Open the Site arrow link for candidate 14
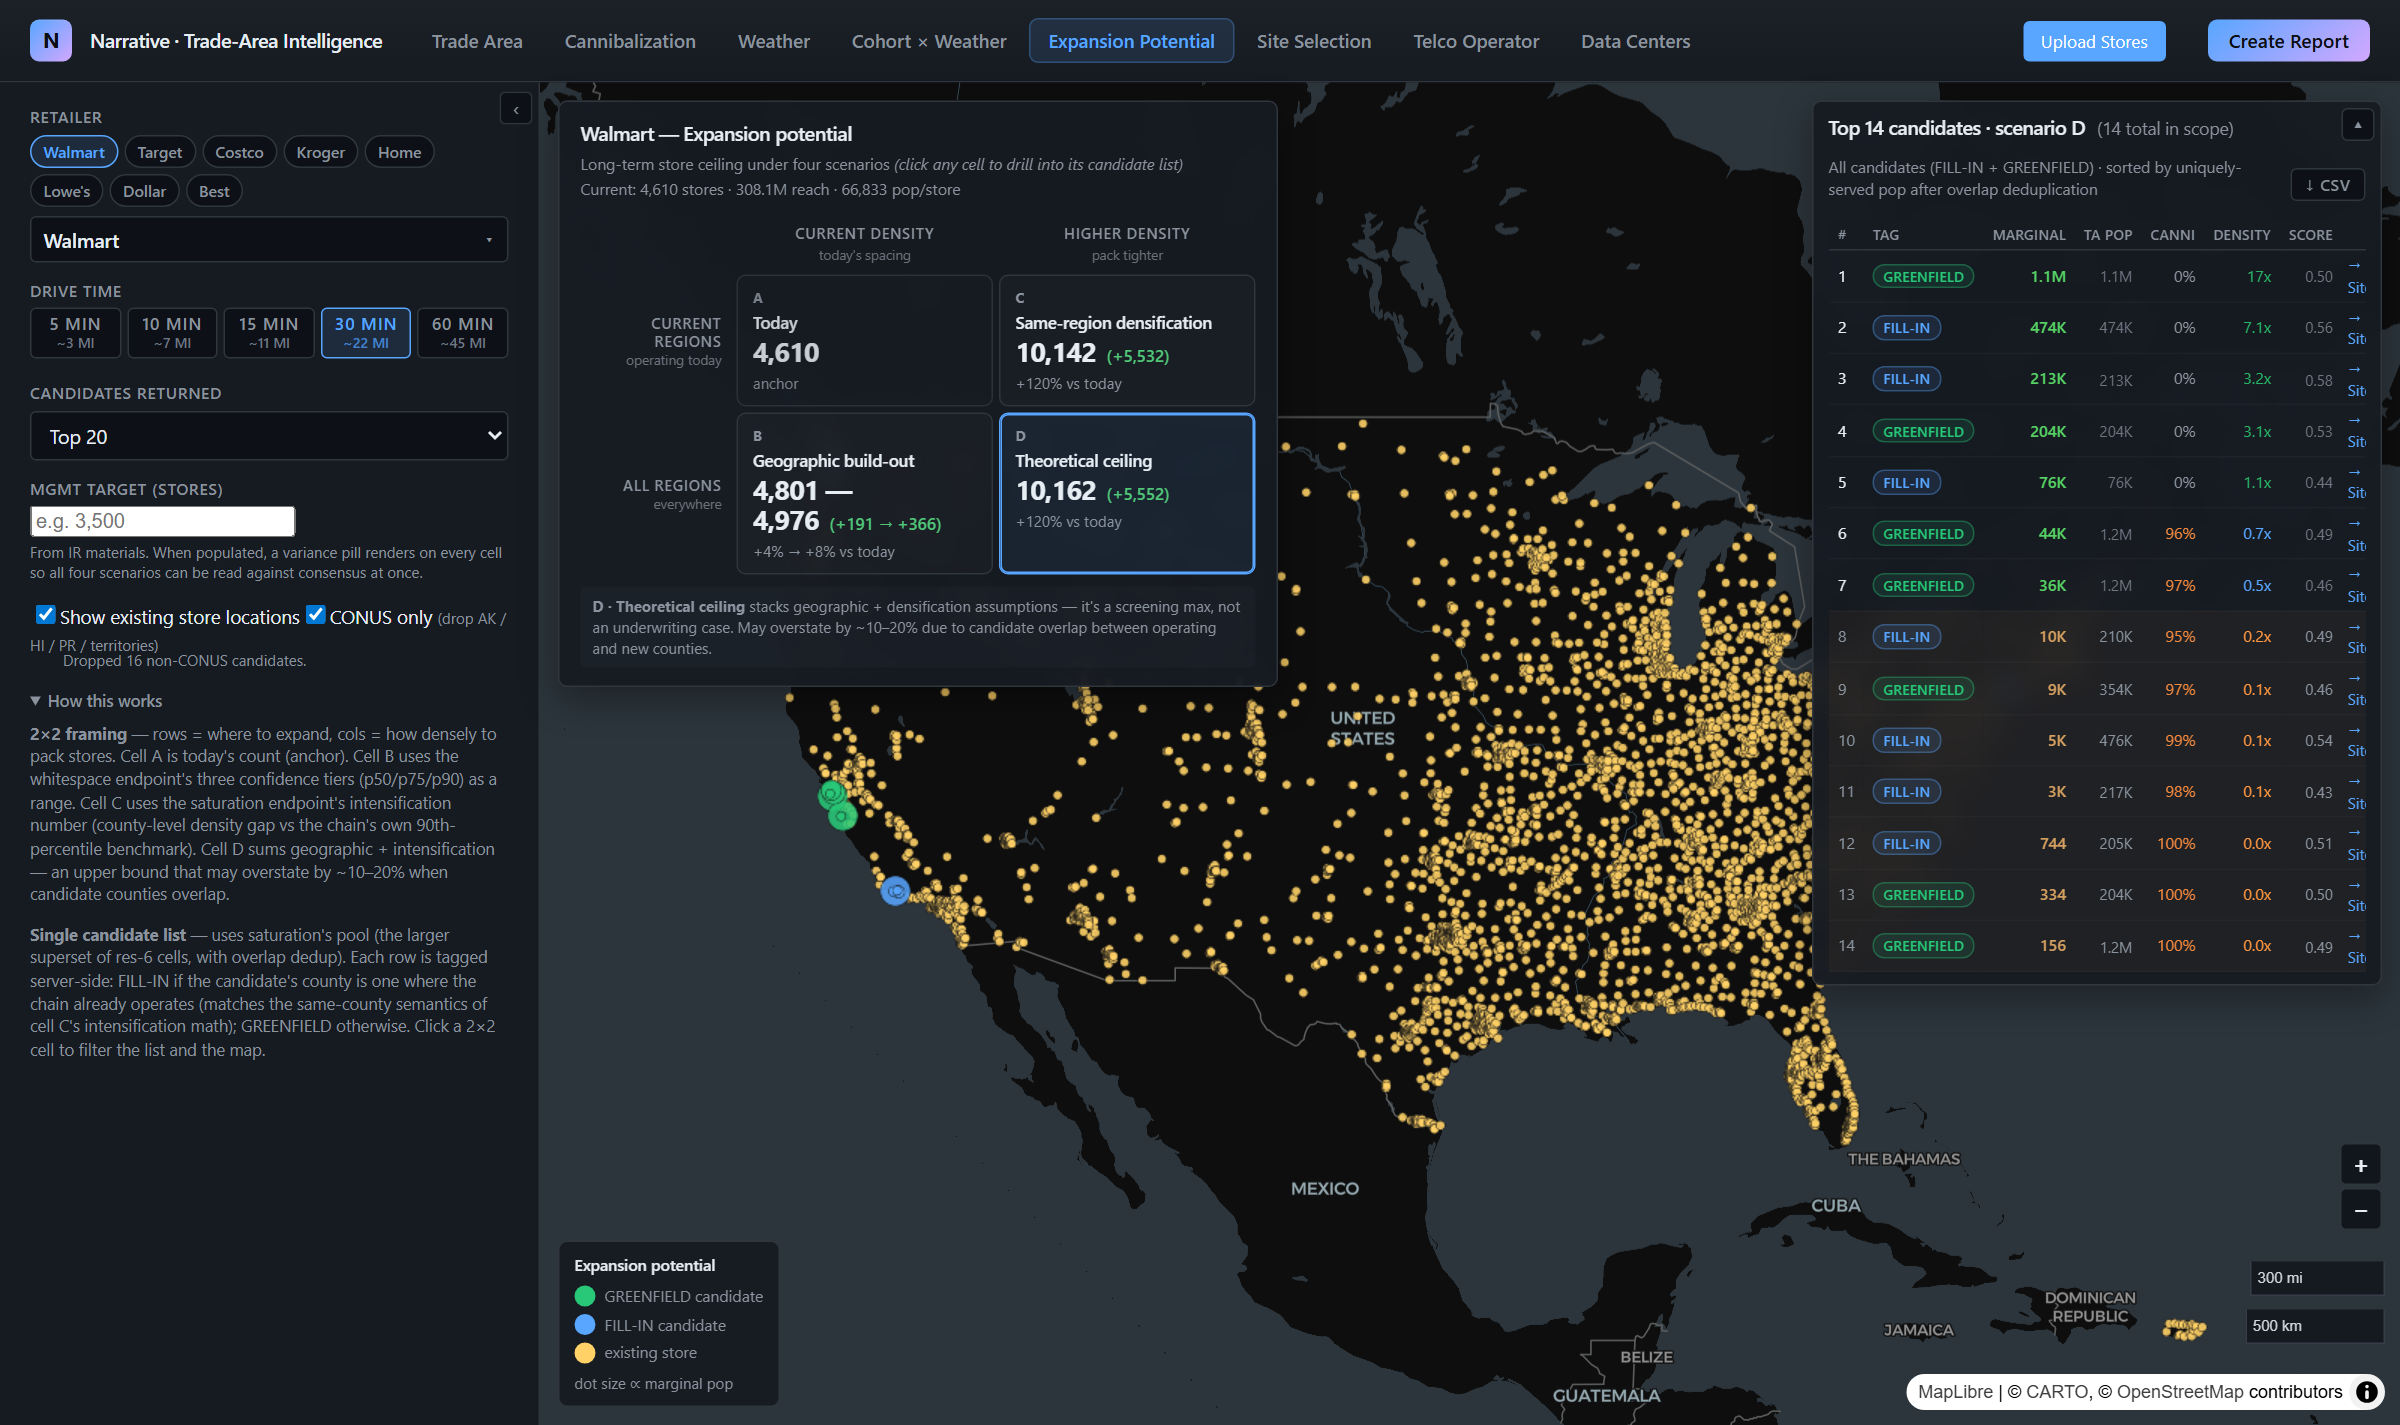The width and height of the screenshot is (2400, 1425). pyautogui.click(x=2356, y=947)
